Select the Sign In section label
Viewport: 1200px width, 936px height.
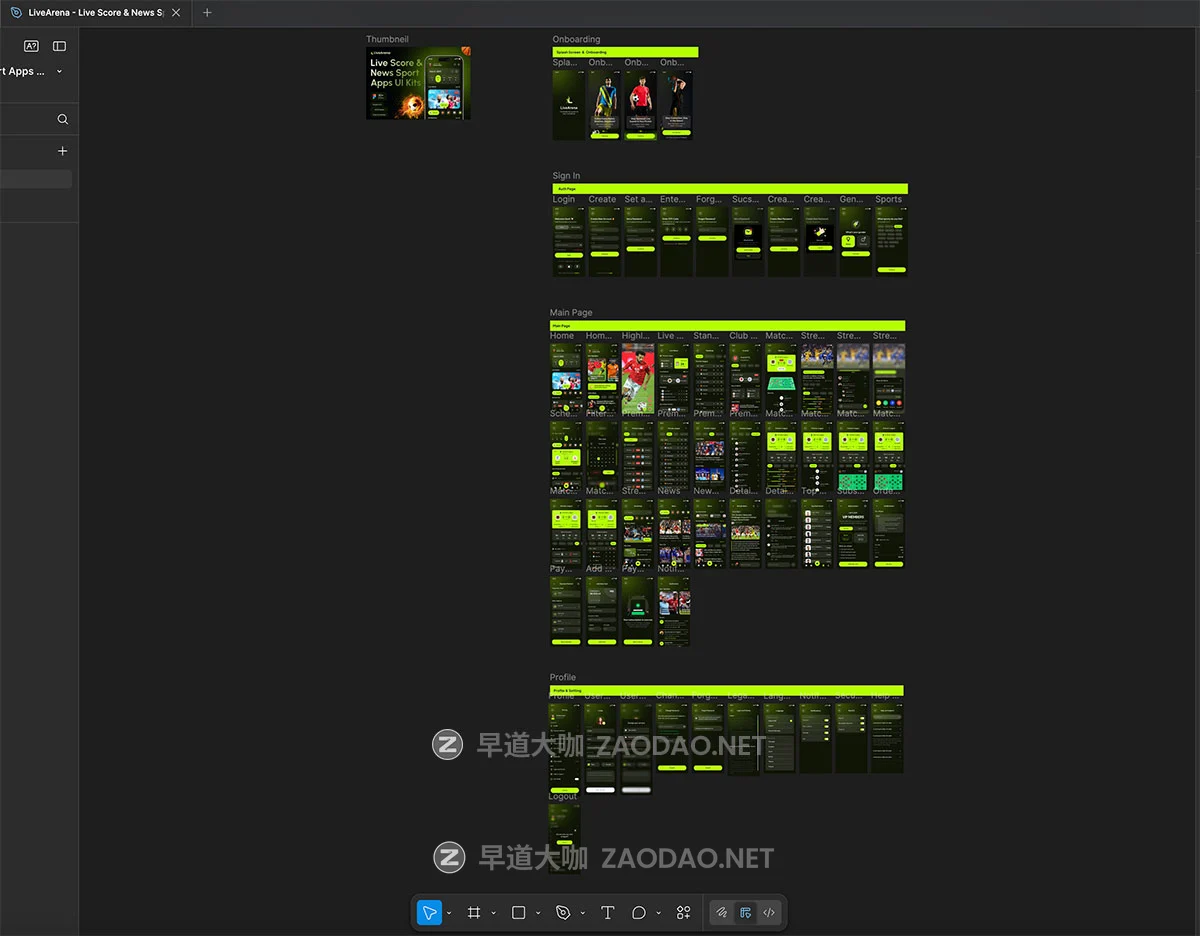566,176
